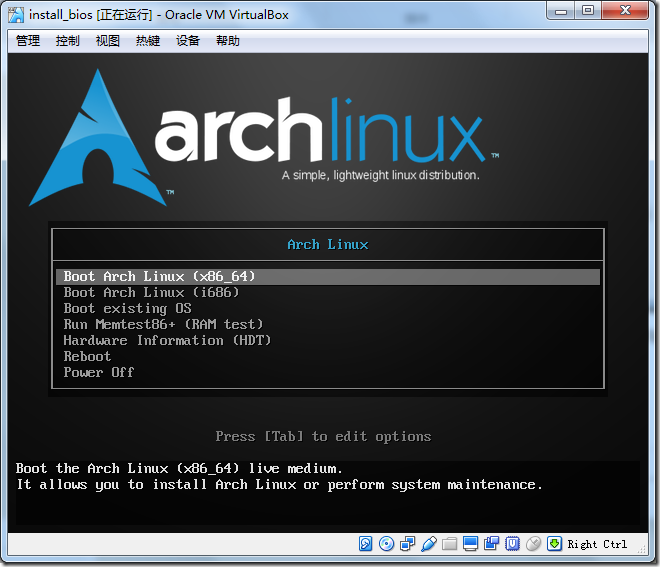The image size is (660, 567).
Task: Select Boot existing OS entry
Action: coord(328,309)
